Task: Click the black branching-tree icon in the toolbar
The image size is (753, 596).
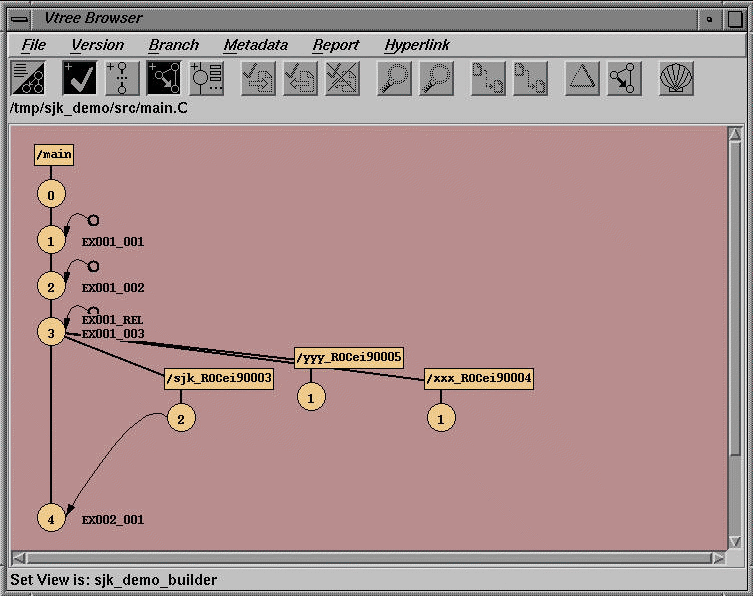Action: [163, 78]
